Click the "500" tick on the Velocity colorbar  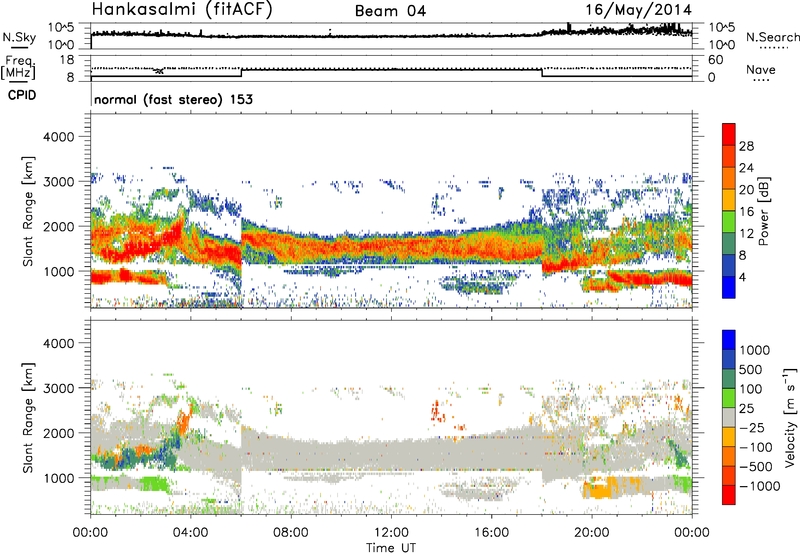click(x=751, y=370)
